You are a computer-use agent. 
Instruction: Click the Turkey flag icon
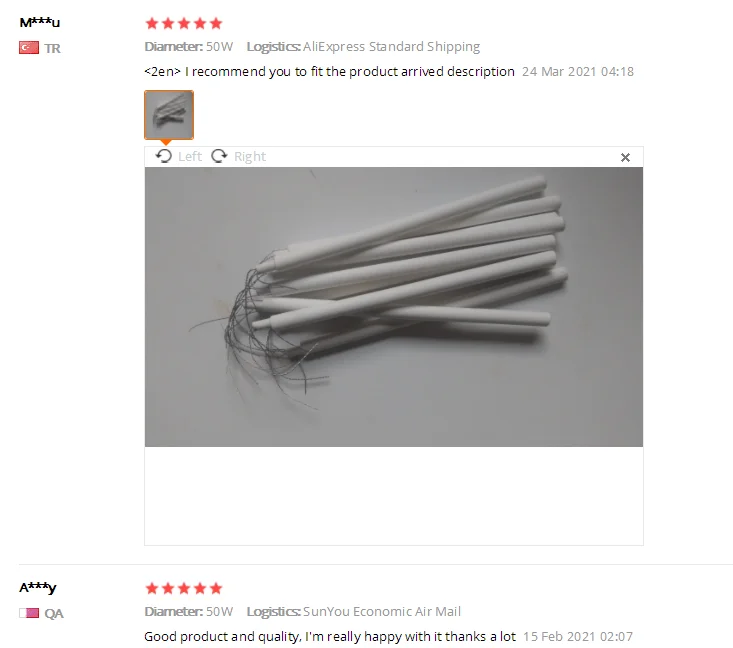tap(29, 48)
